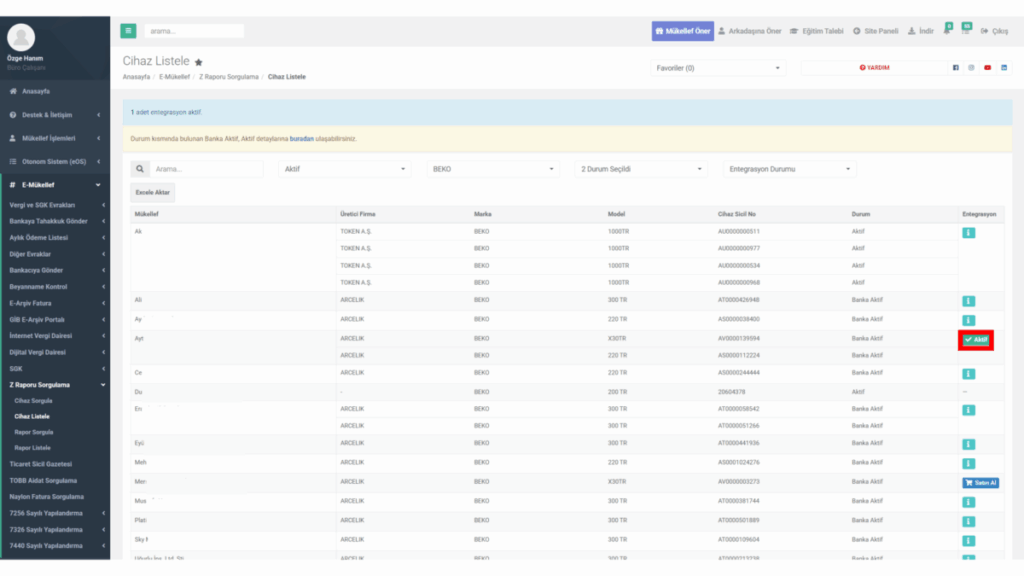Mark Cihaz Listele as favorite with star
This screenshot has width=1024, height=576.
[199, 63]
